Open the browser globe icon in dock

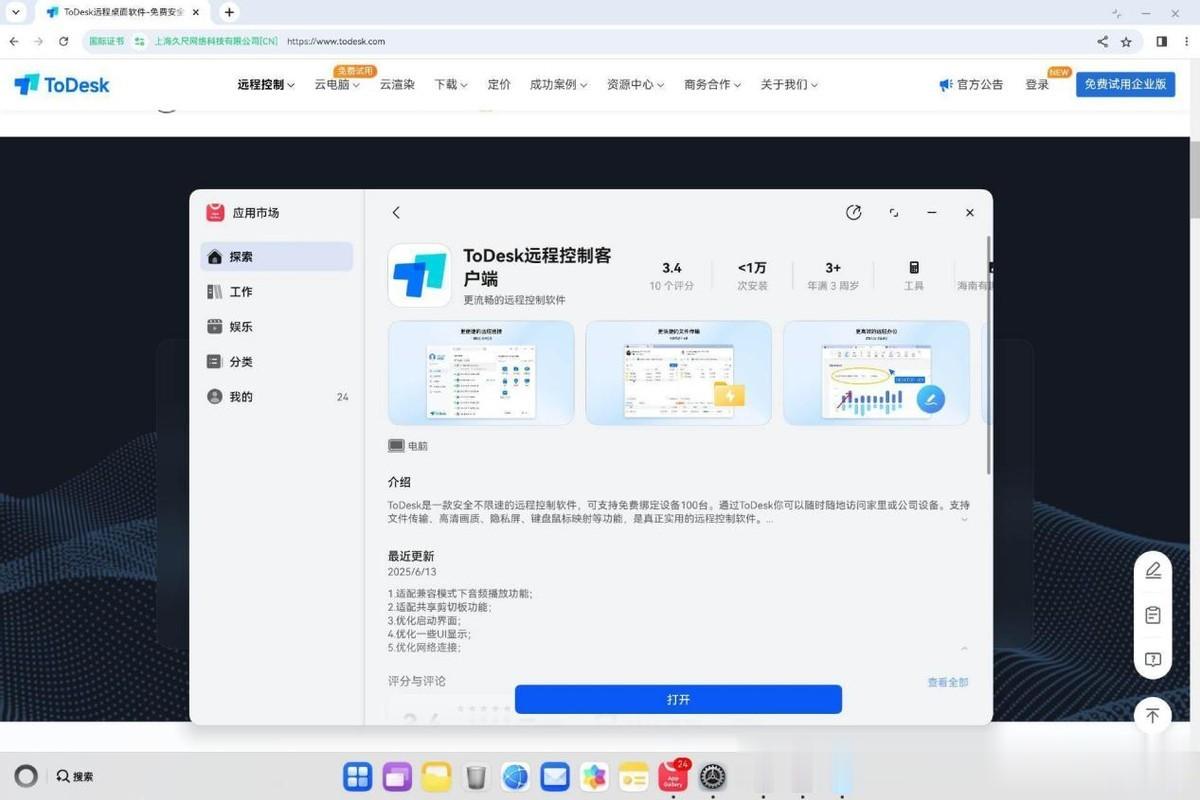click(x=515, y=776)
